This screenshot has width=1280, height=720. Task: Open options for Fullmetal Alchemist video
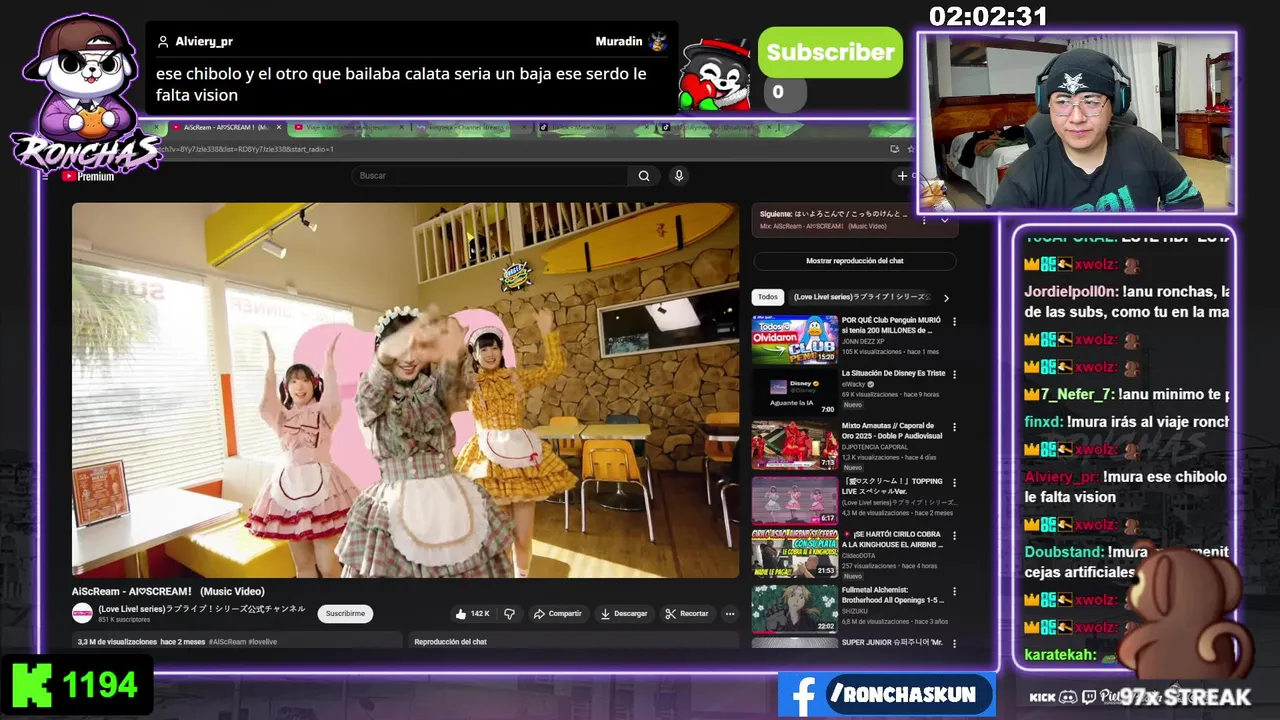pyautogui.click(x=954, y=591)
